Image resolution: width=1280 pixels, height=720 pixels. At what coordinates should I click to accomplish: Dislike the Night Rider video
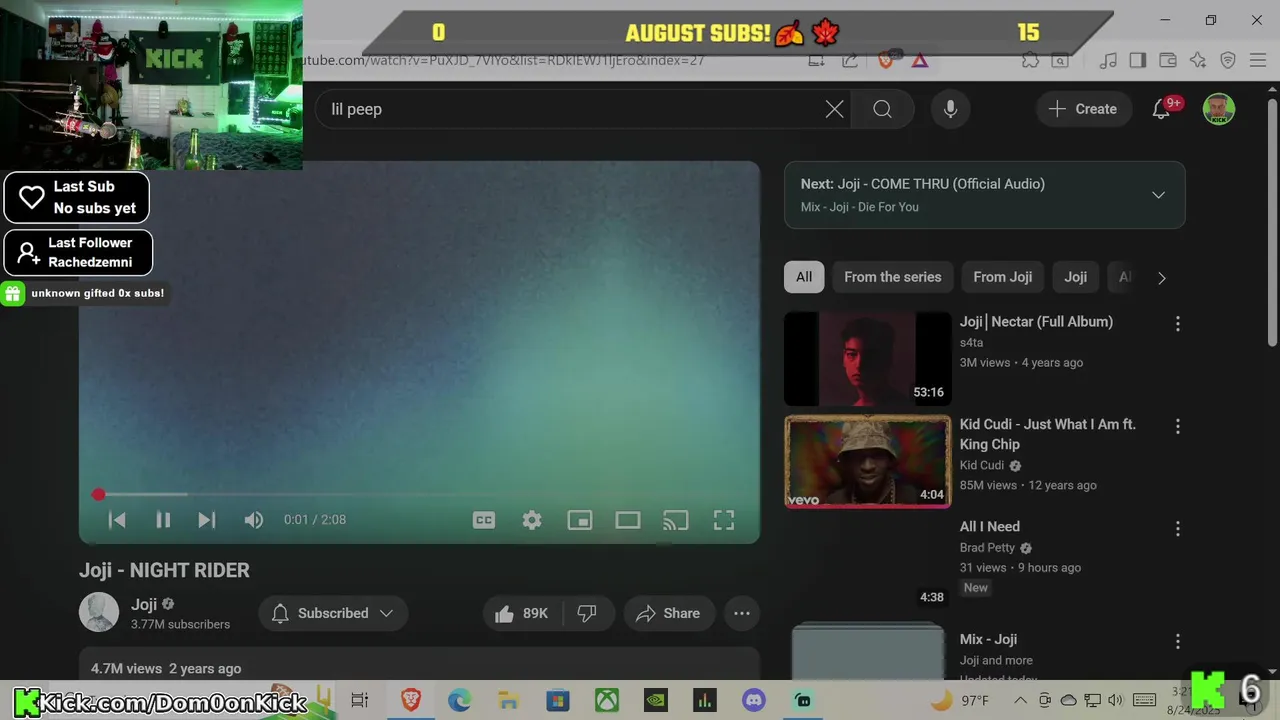click(x=588, y=613)
